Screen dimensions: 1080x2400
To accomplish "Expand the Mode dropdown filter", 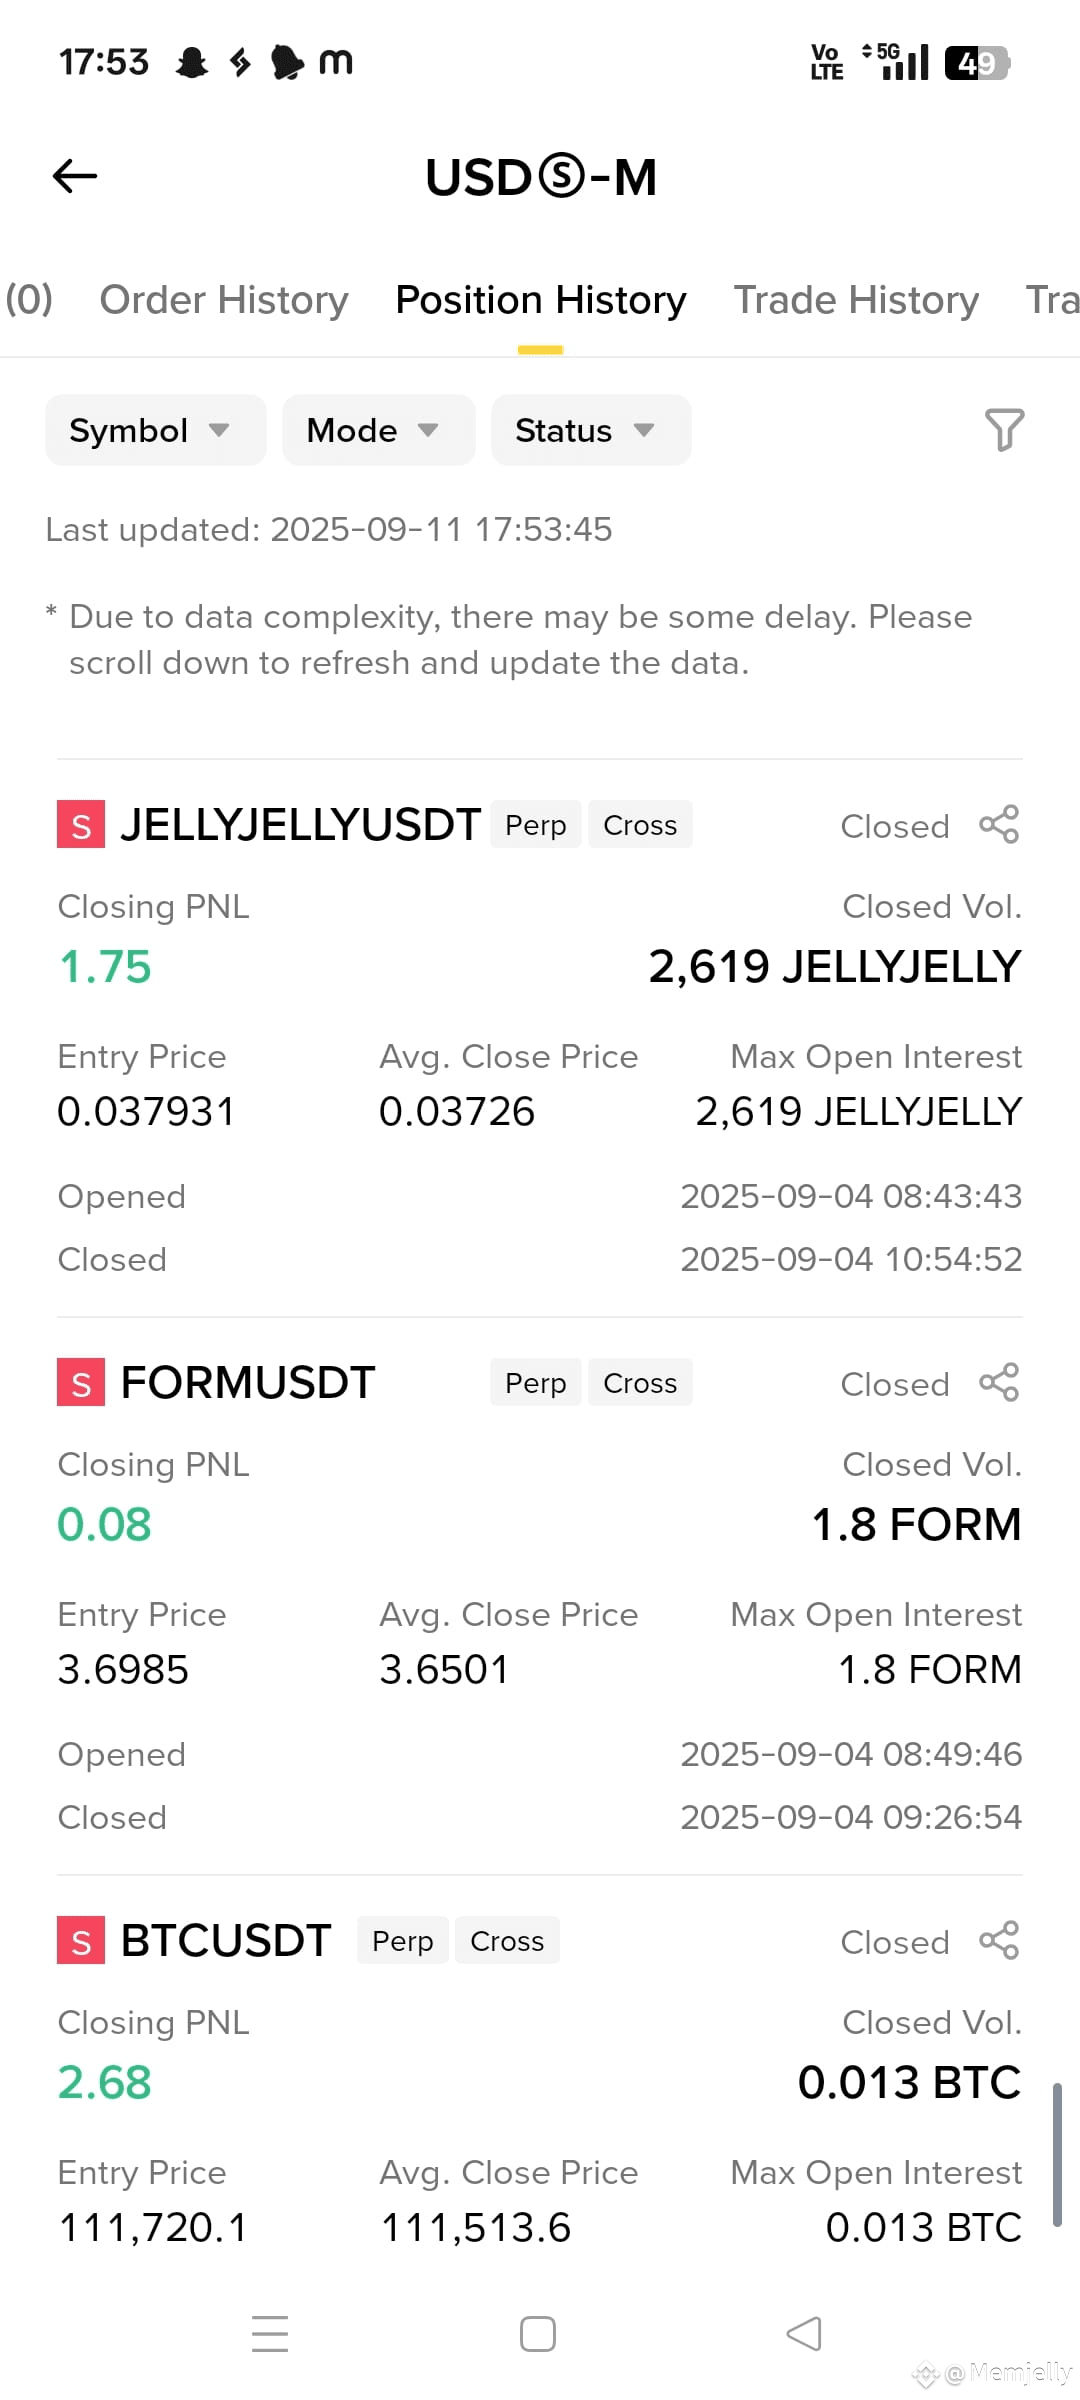I will click(378, 430).
